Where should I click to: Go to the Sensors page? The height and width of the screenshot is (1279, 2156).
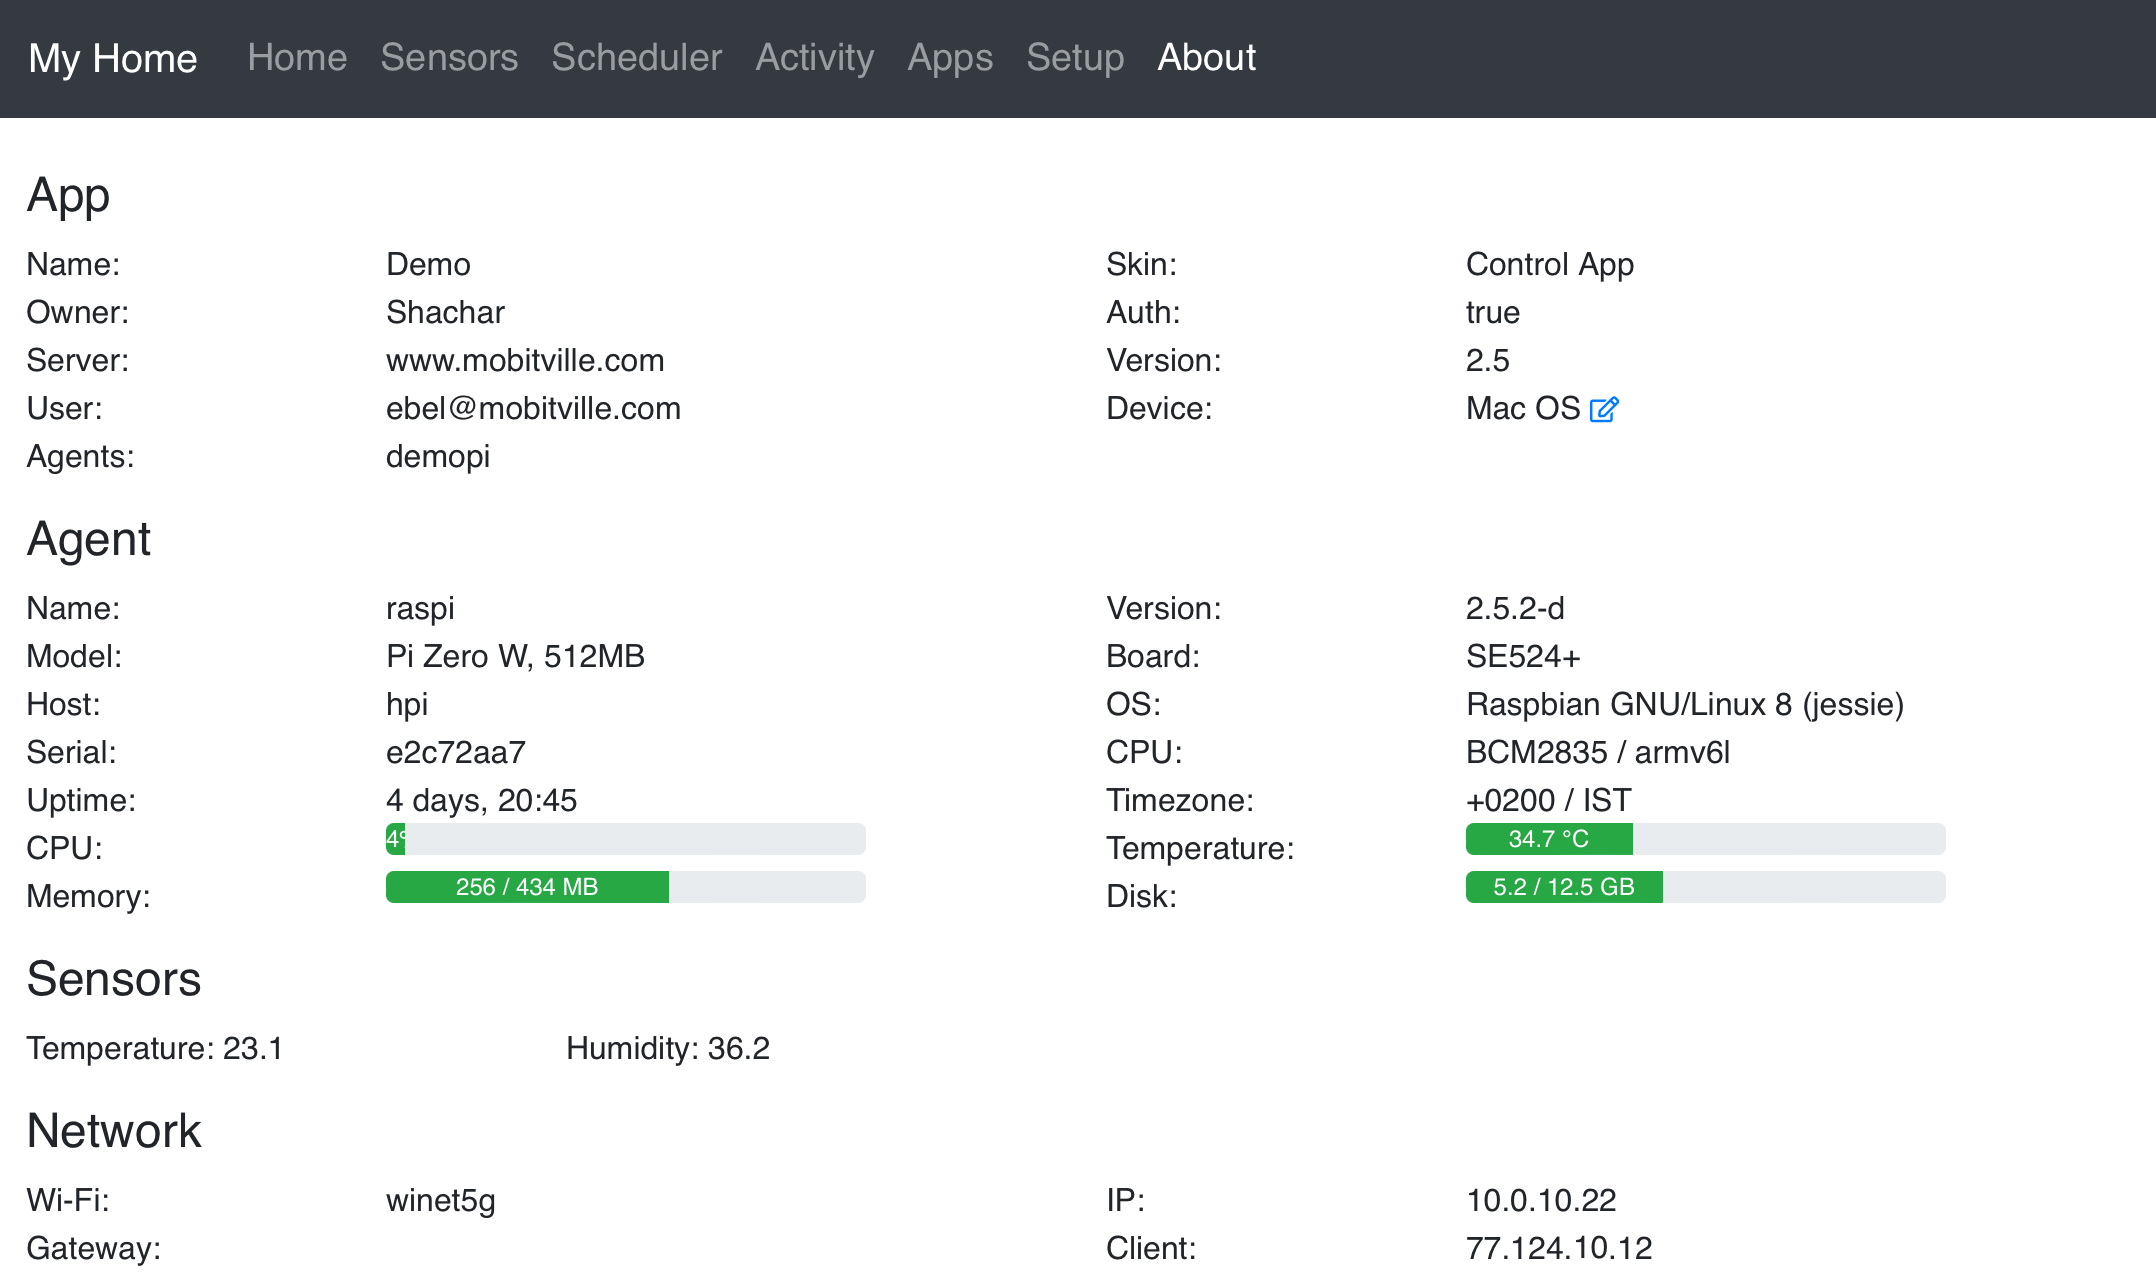click(x=449, y=58)
